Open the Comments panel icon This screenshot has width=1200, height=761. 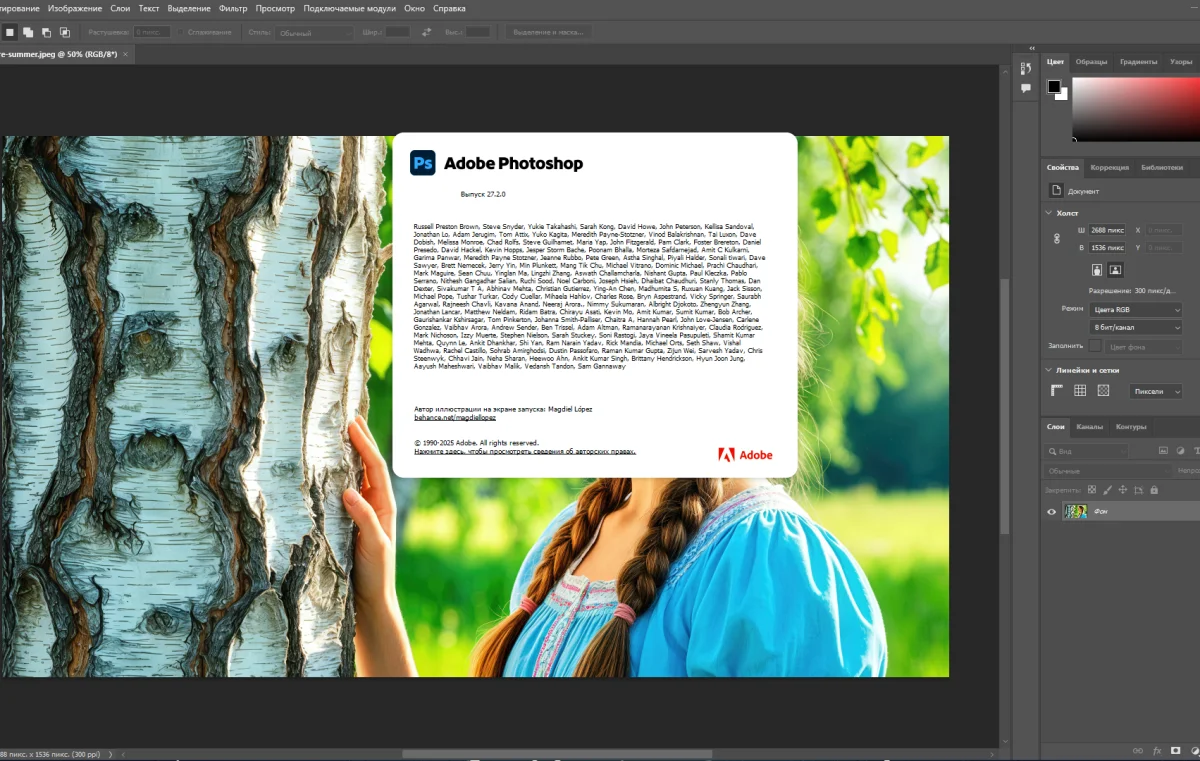point(1025,89)
